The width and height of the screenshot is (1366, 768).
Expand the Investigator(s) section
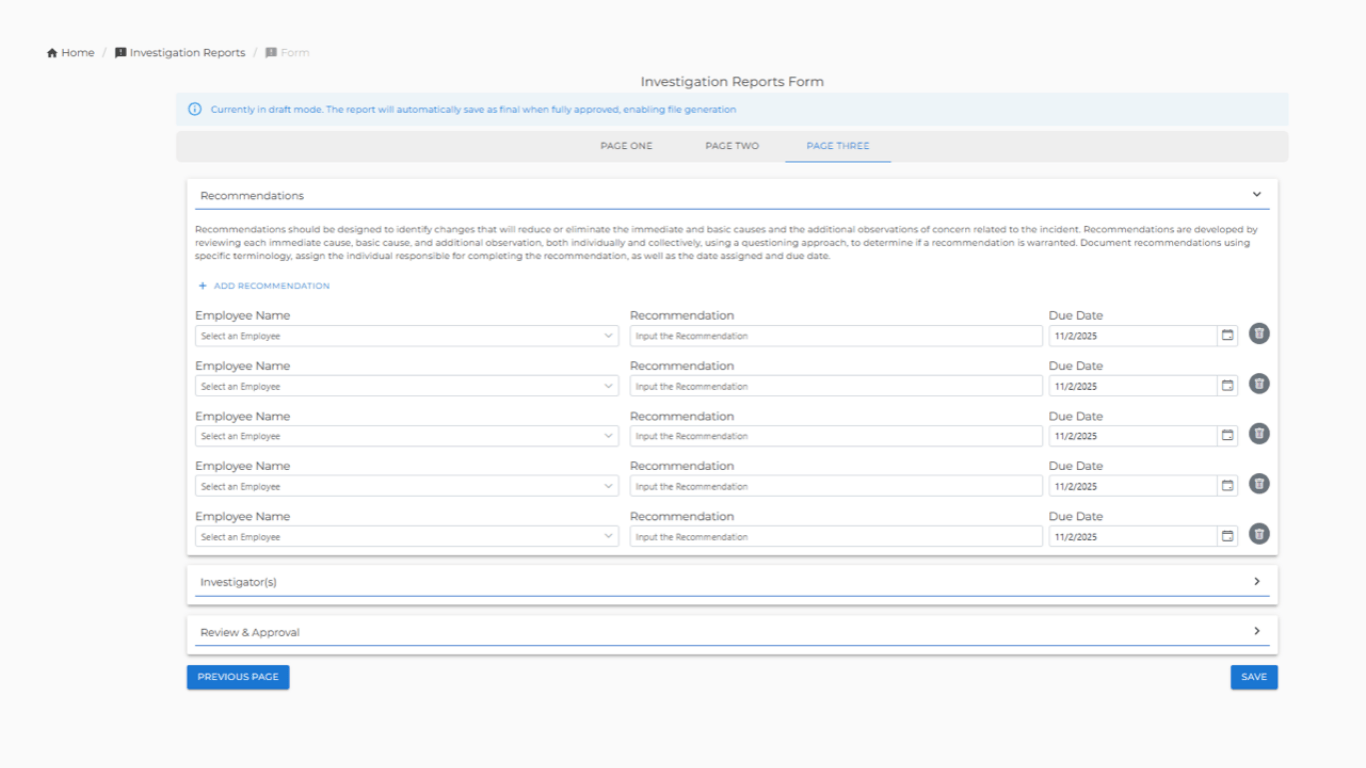1257,581
